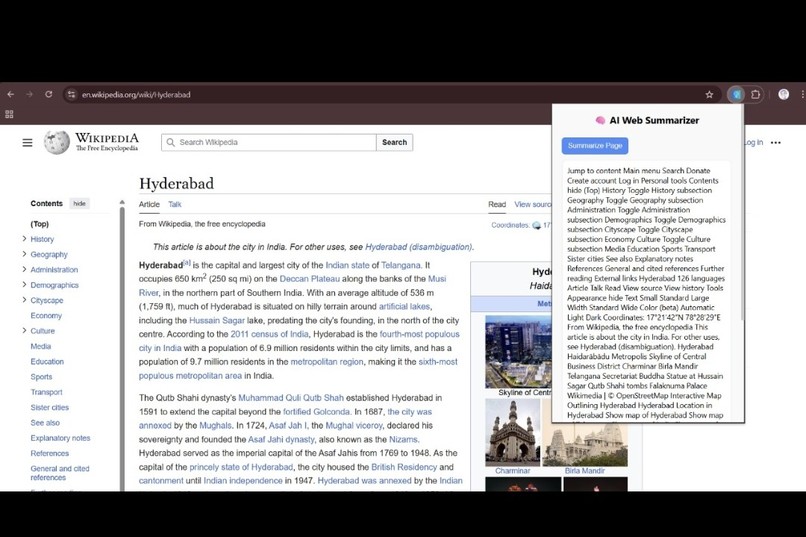806x537 pixels.
Task: Expand the Culture section in Contents
Action: pos(24,330)
